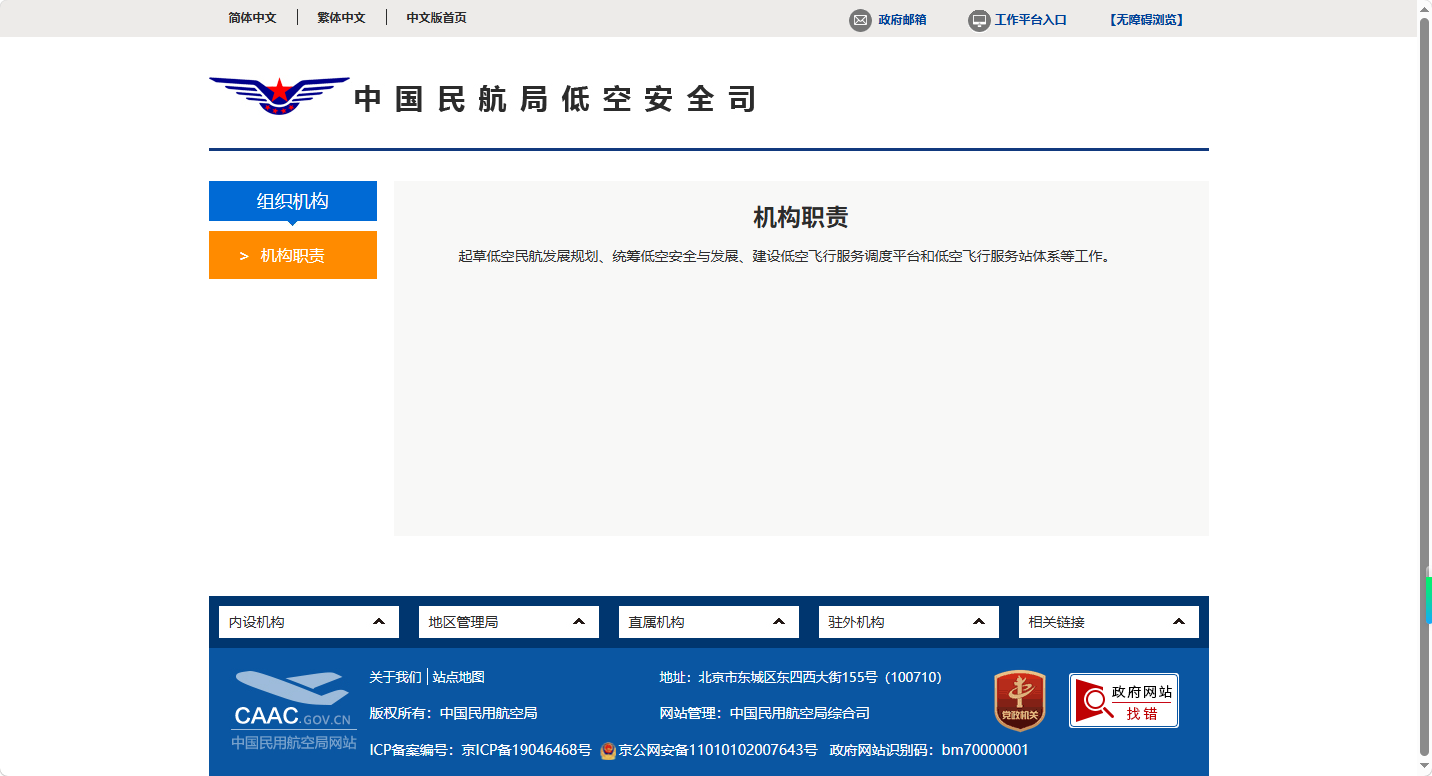Click the 政府网站识别码 bm70000001 text
This screenshot has width=1432, height=776.
(929, 750)
